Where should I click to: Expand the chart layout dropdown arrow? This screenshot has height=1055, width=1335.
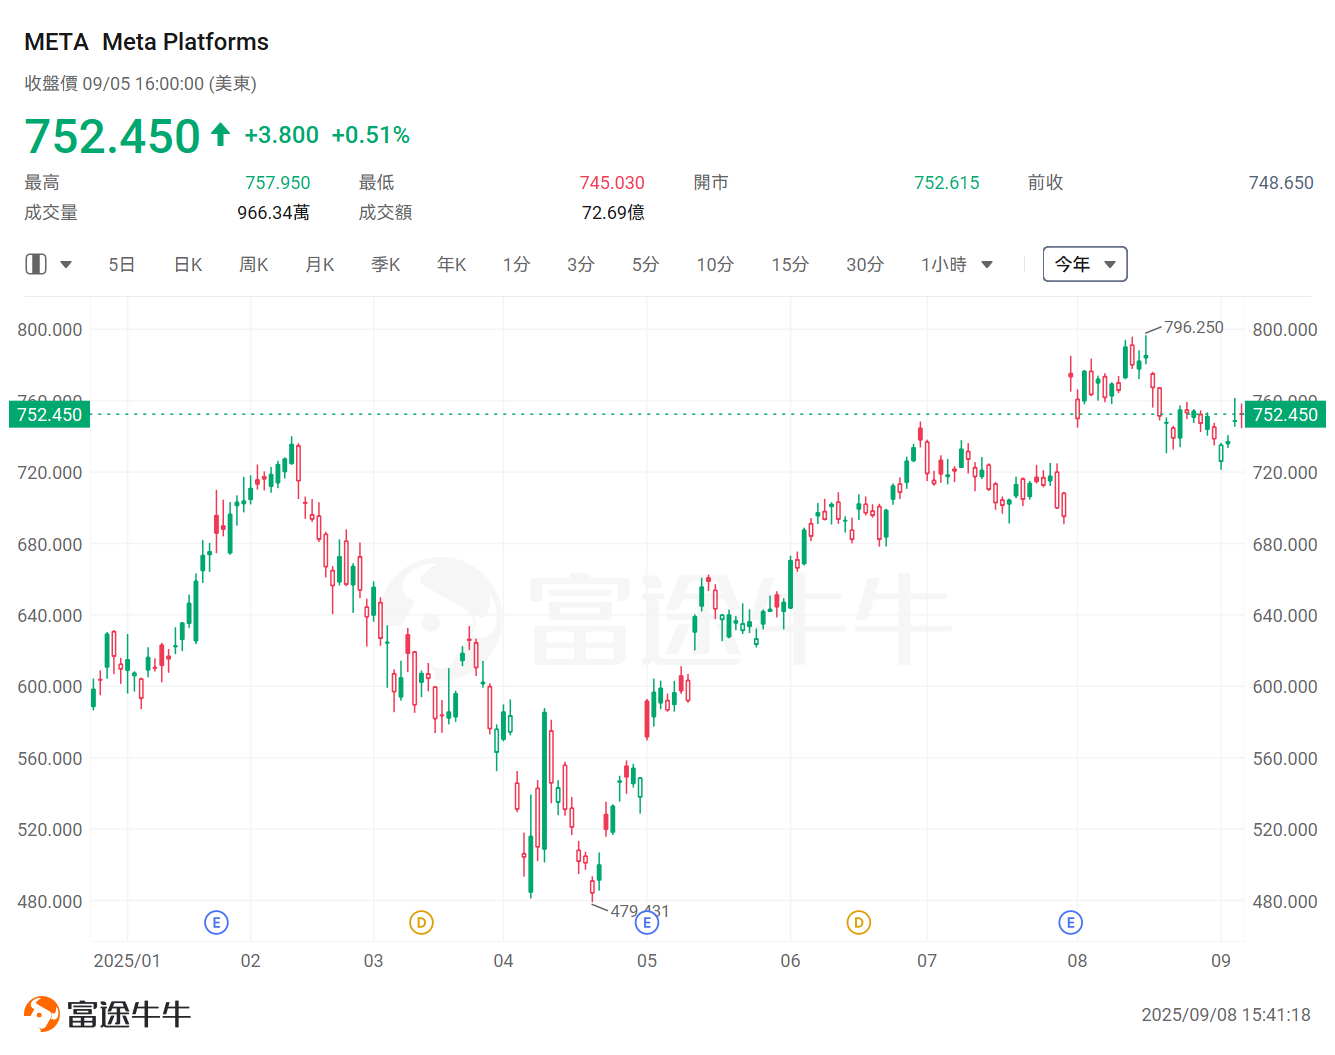pos(66,265)
